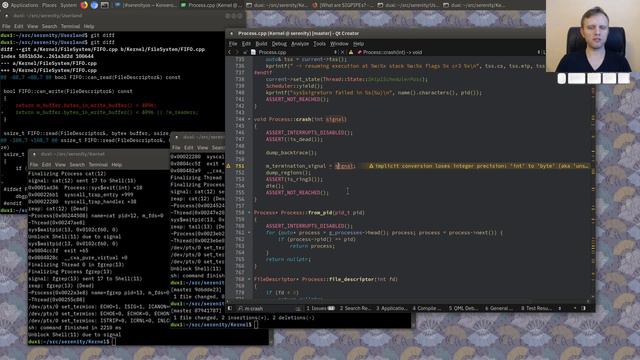
Task: Switch to the Process.cpp Qt Creator taskbar entry
Action: pos(211,5)
